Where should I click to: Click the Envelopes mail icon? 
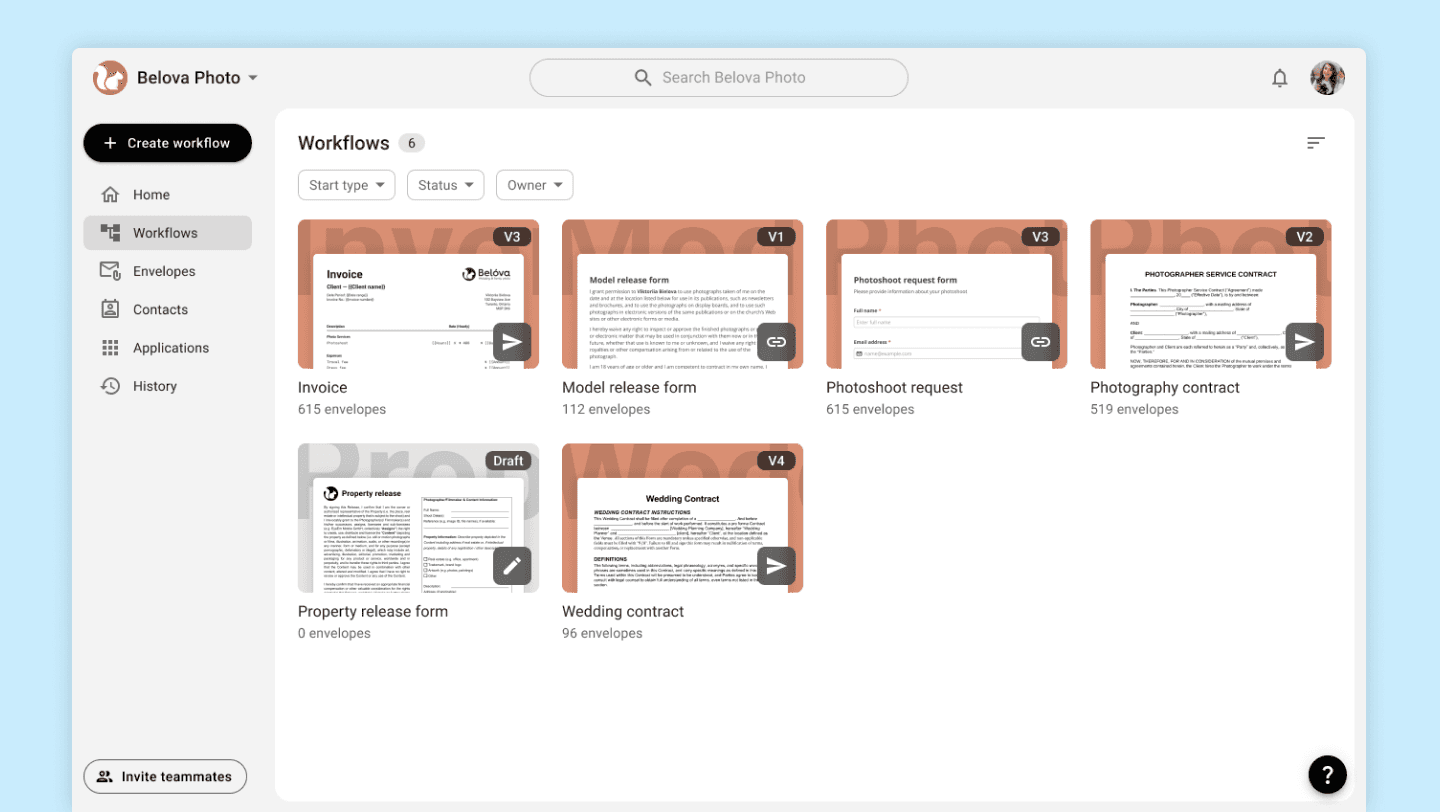coord(111,271)
